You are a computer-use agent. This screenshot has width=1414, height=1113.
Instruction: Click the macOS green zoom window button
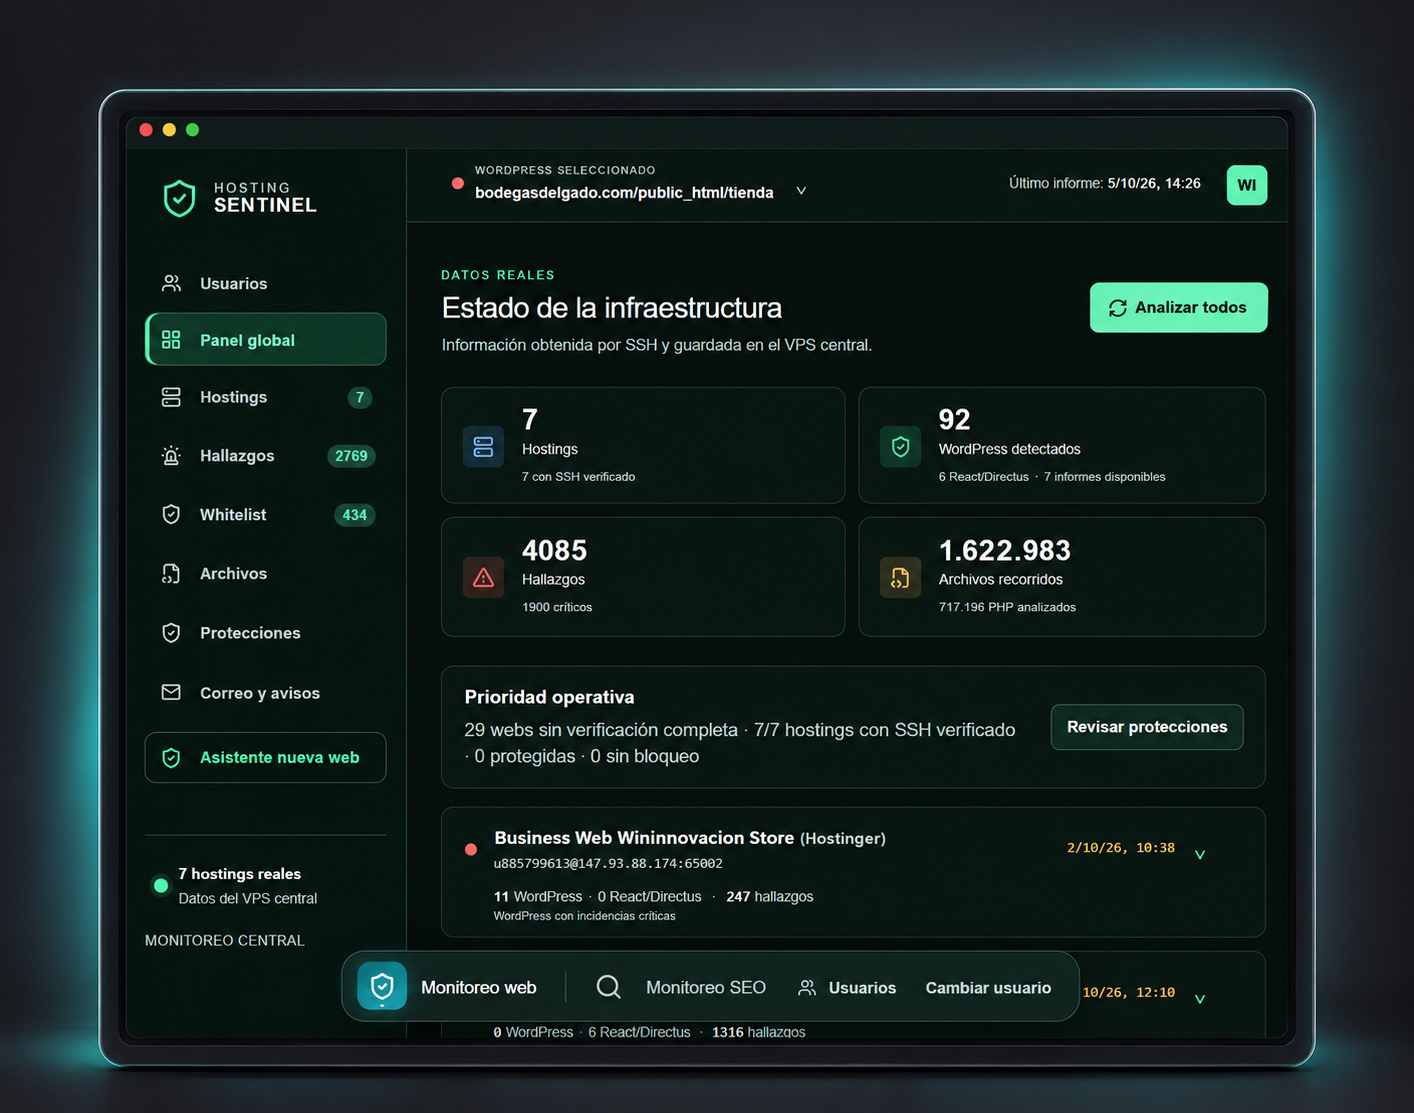(x=193, y=130)
